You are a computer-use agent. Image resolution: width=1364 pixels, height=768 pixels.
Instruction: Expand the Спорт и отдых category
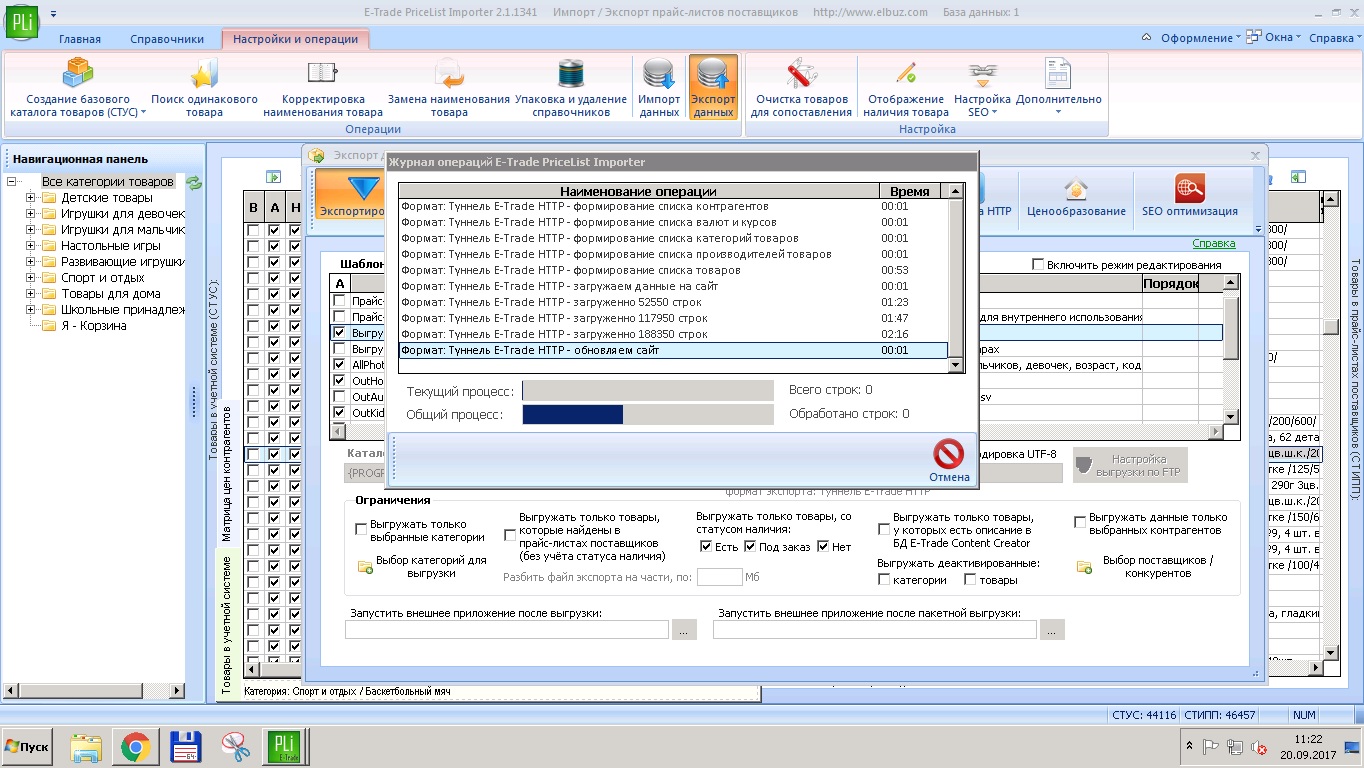30,278
